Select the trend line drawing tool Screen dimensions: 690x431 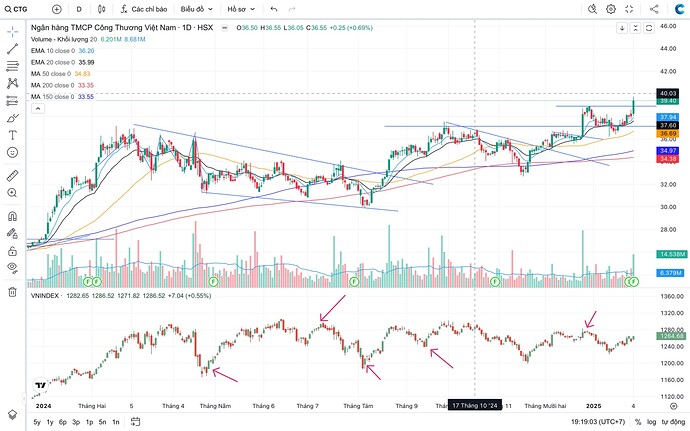click(11, 48)
